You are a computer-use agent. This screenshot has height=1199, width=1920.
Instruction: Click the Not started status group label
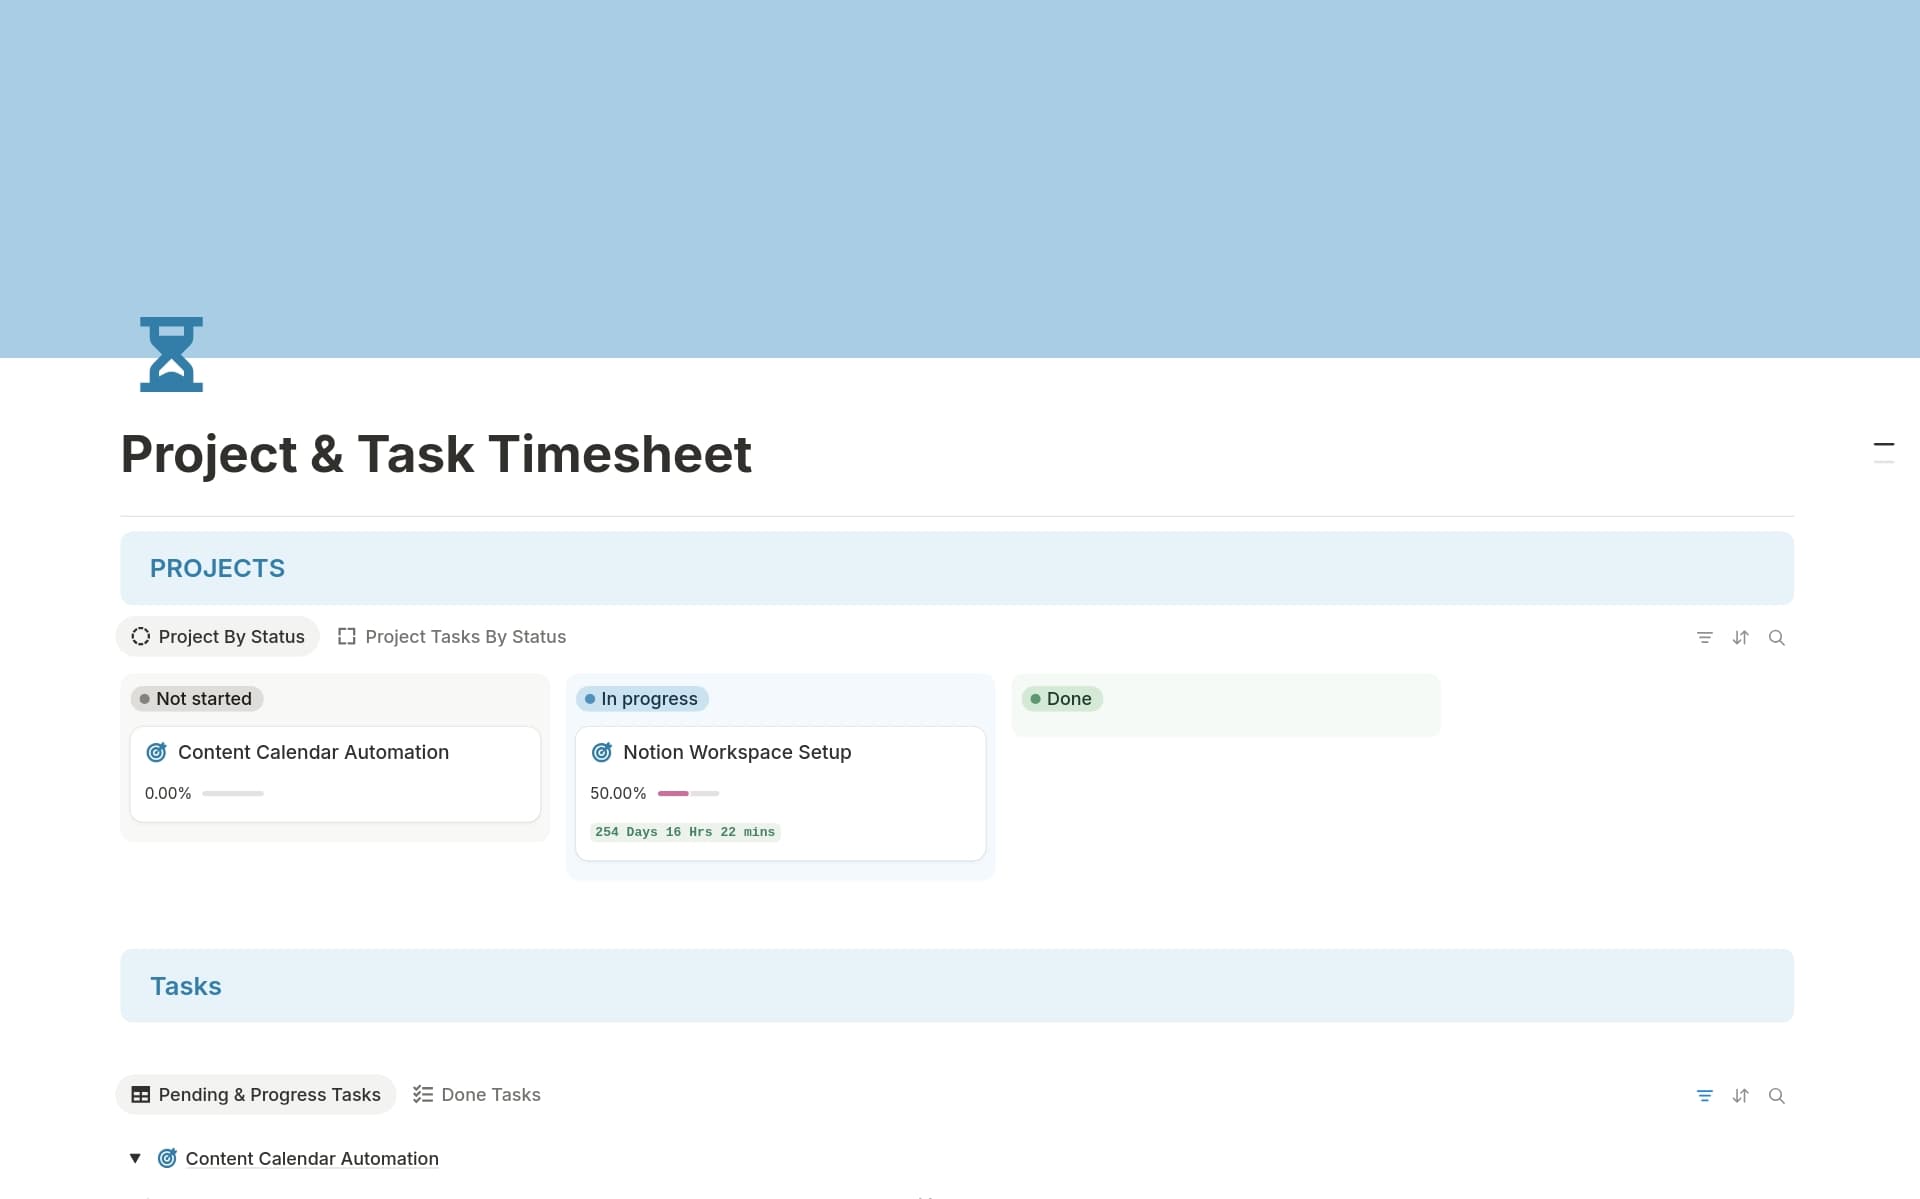pos(197,699)
